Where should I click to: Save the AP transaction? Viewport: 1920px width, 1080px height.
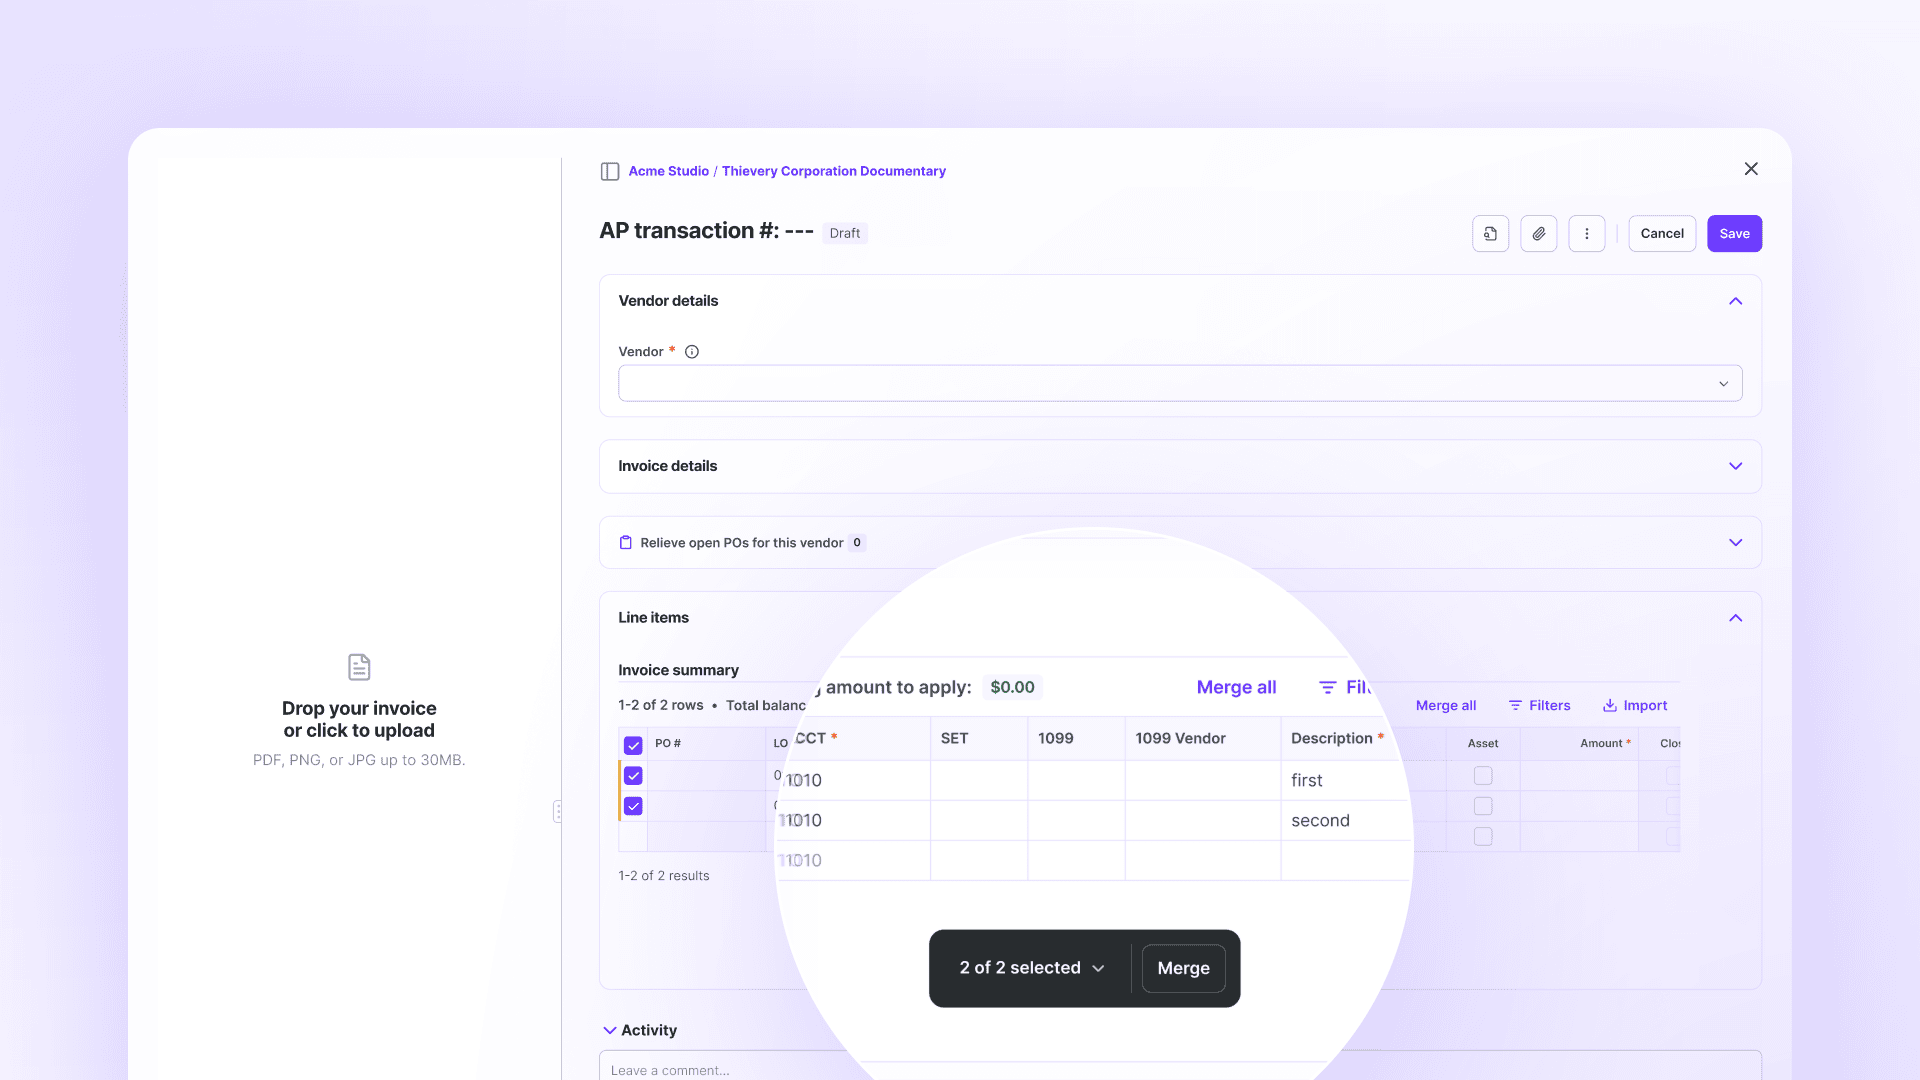click(1734, 233)
